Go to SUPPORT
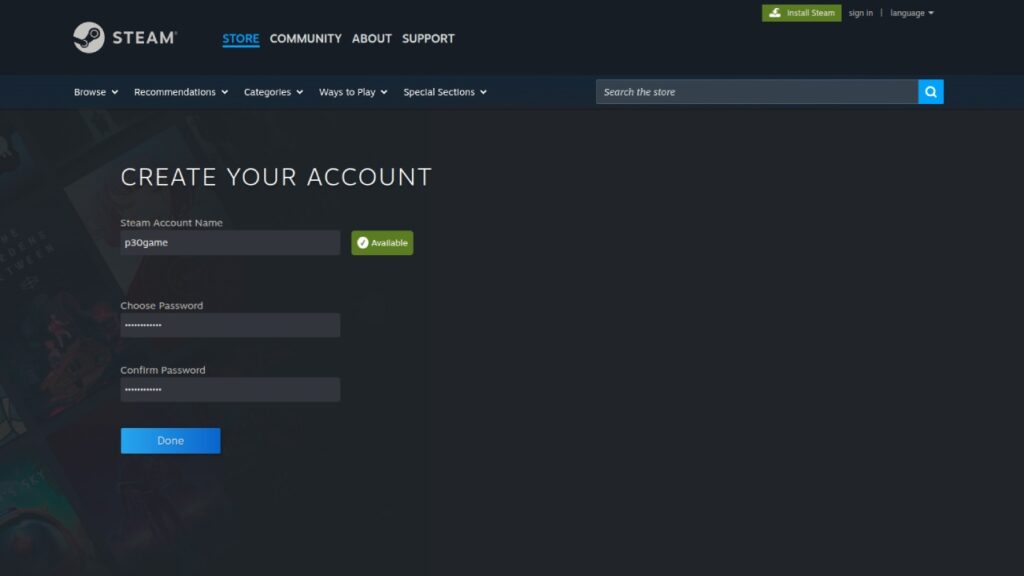This screenshot has height=576, width=1024. pos(428,39)
